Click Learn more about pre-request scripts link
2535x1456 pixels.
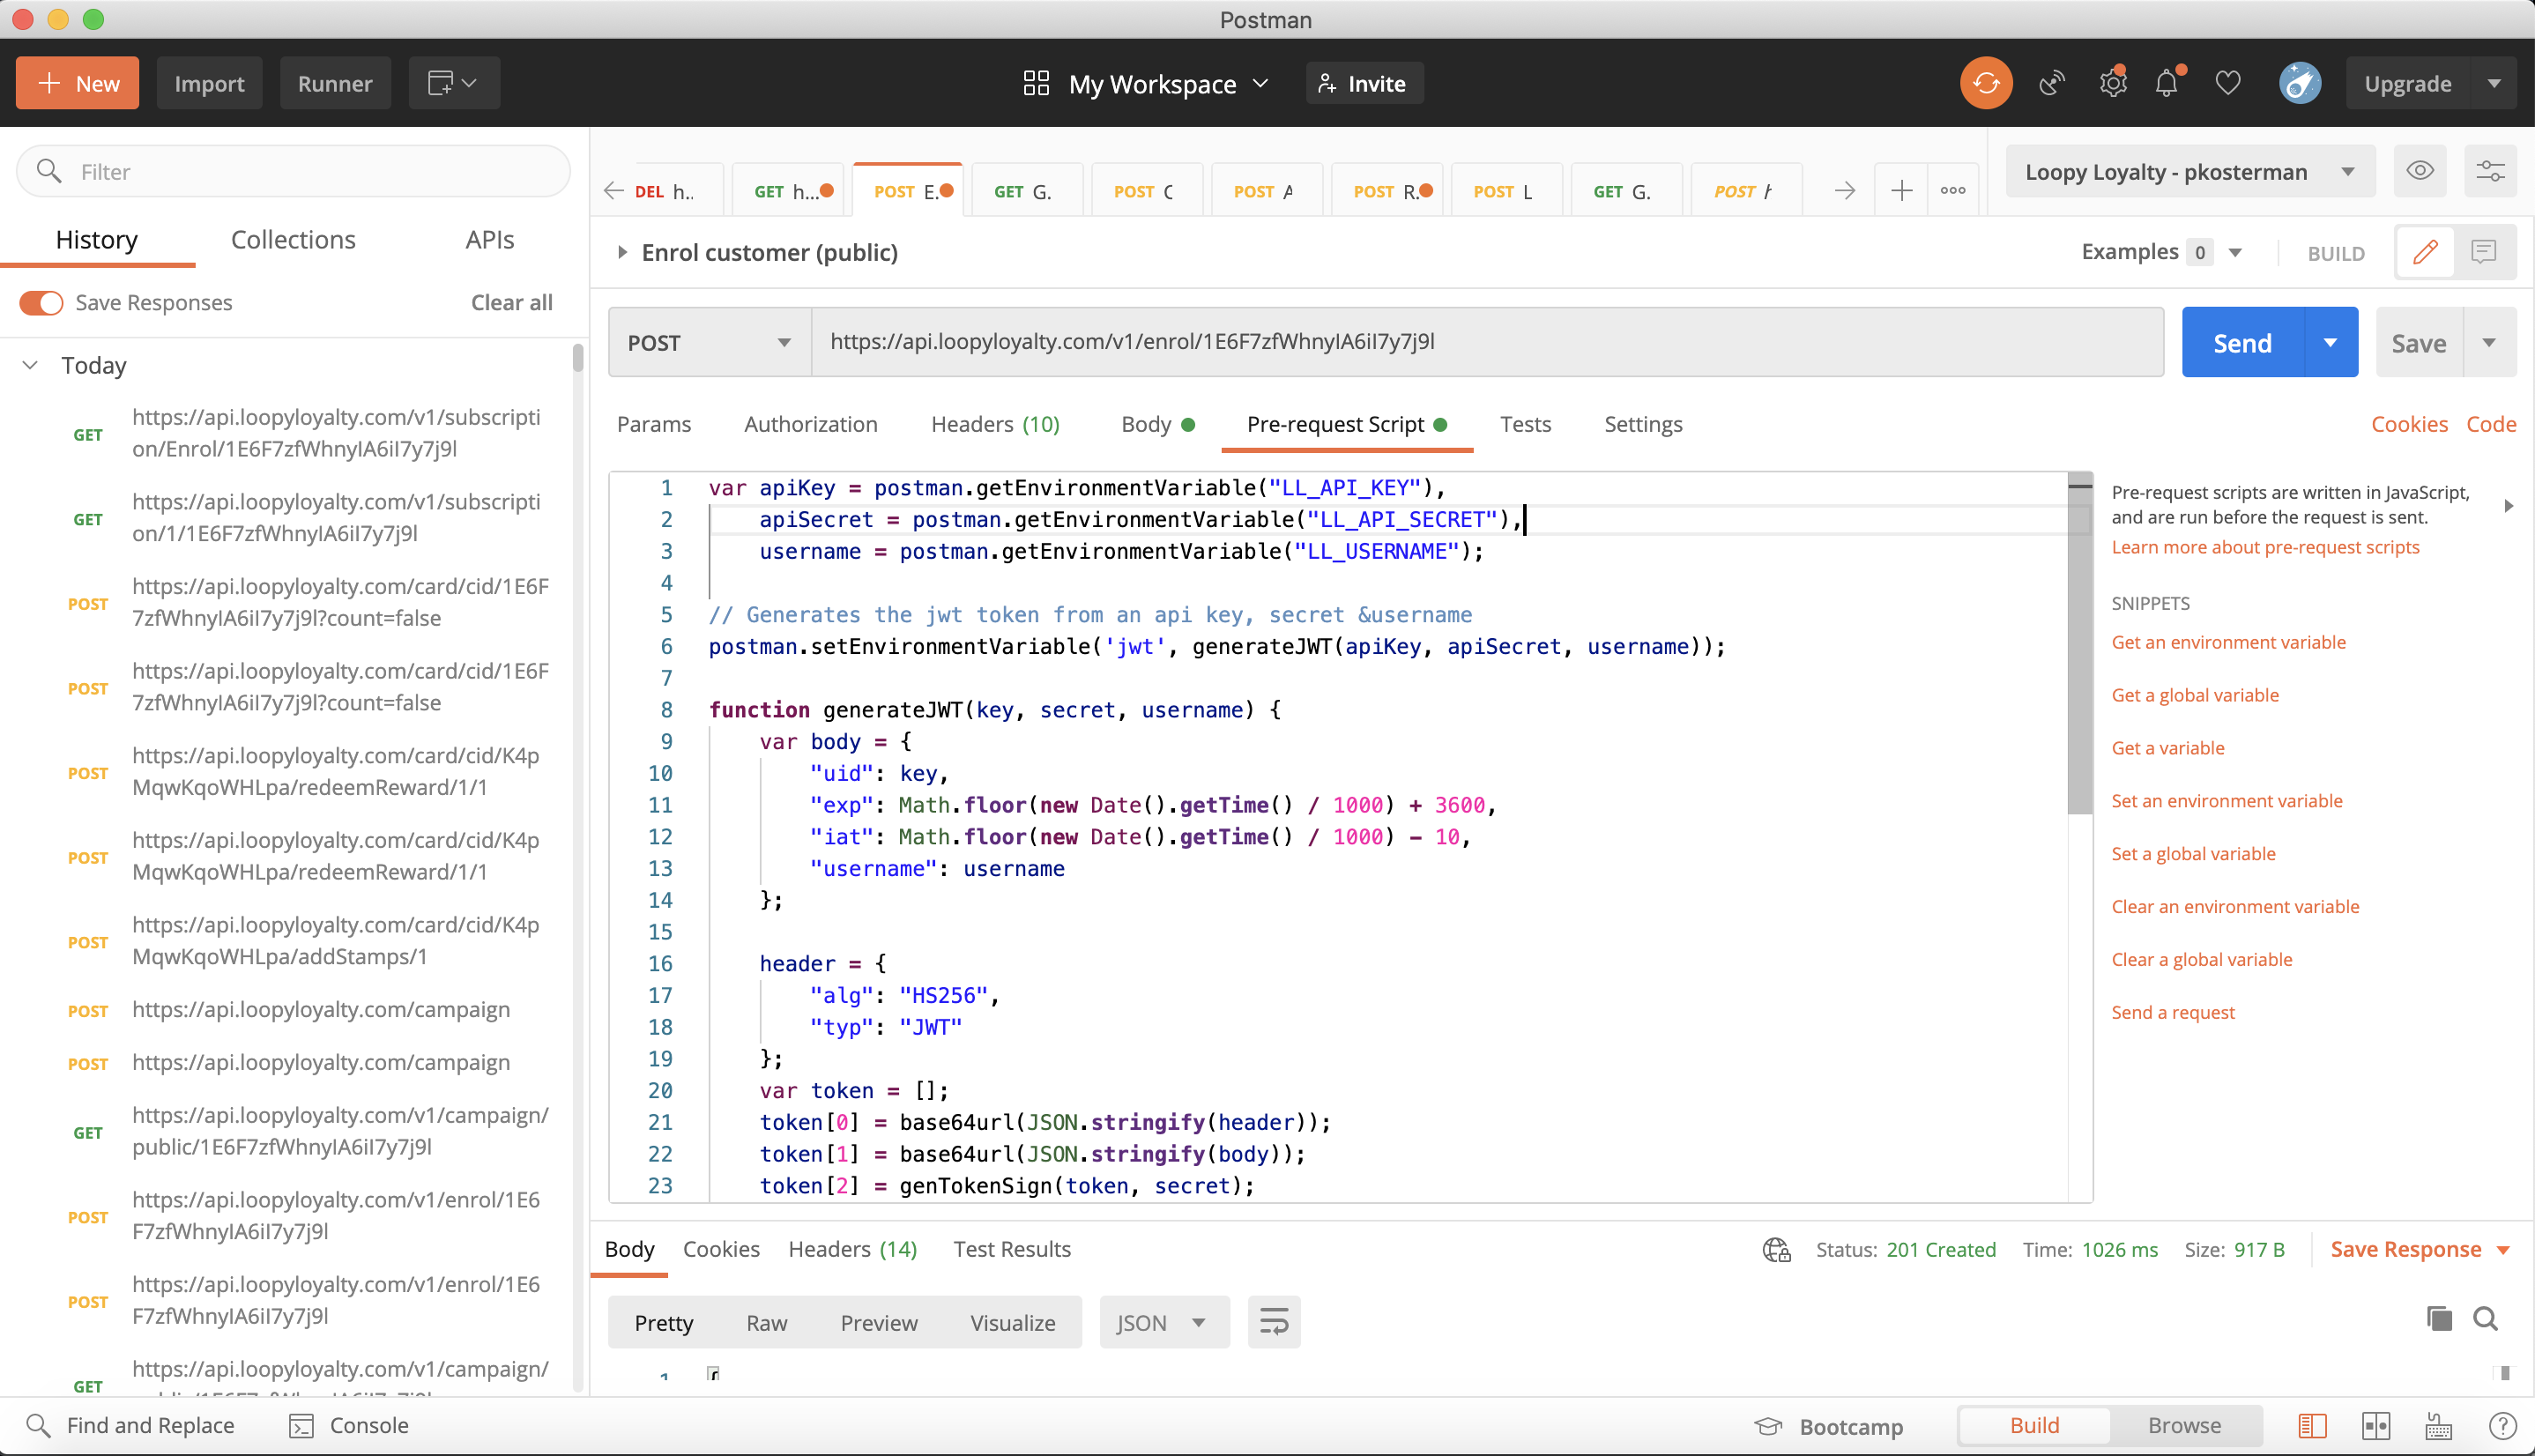click(2265, 546)
